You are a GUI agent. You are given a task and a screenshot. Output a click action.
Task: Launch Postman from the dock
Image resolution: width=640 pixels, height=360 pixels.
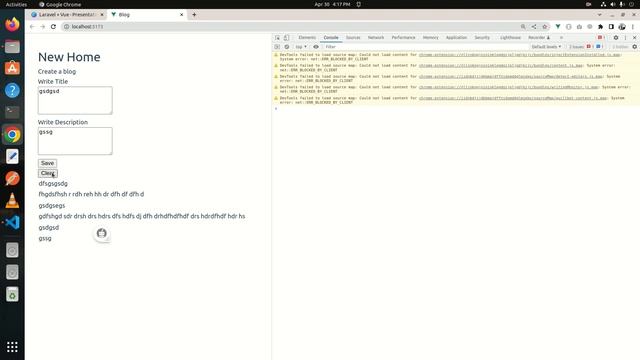click(x=12, y=178)
